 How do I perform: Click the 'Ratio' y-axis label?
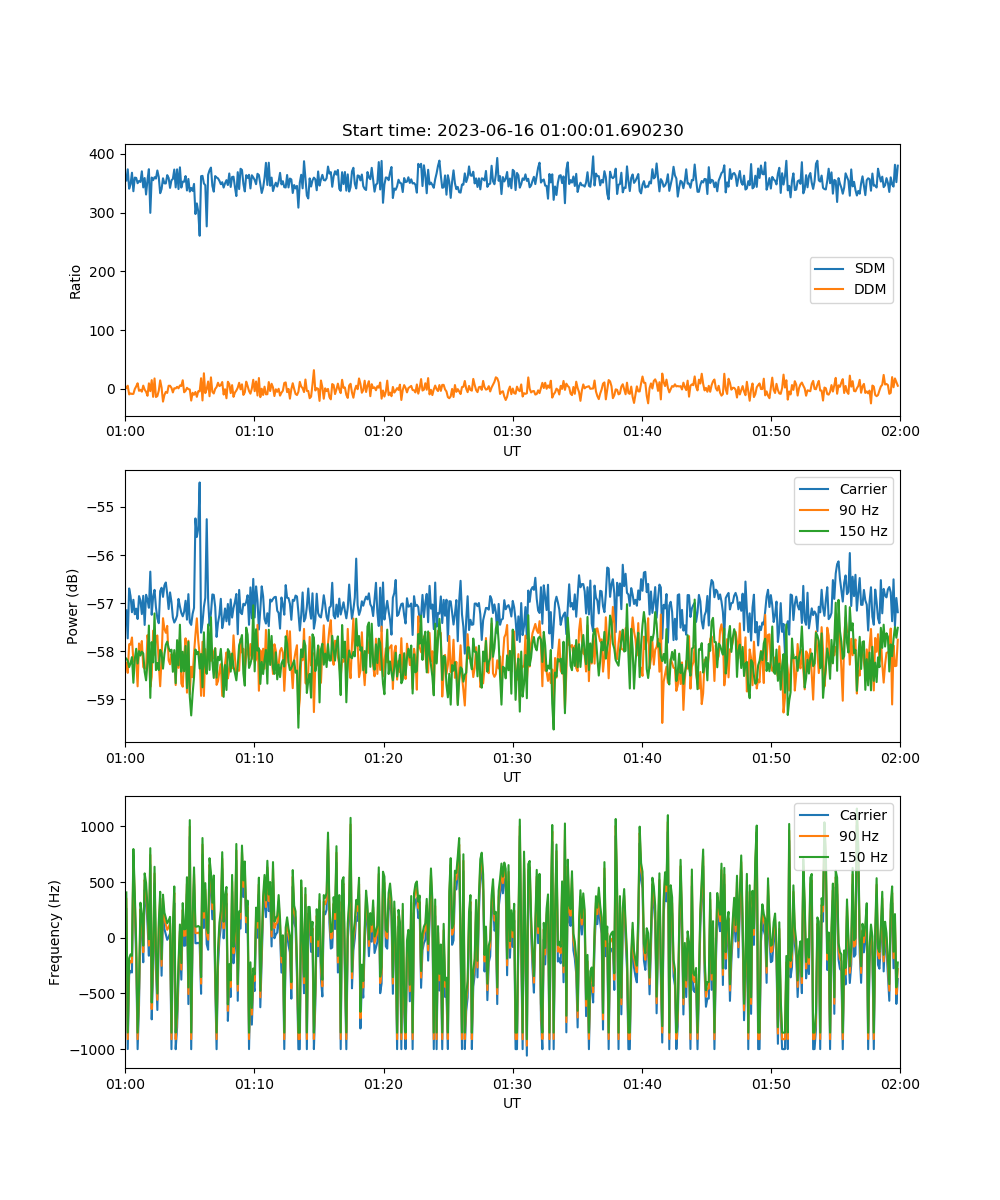75,281
